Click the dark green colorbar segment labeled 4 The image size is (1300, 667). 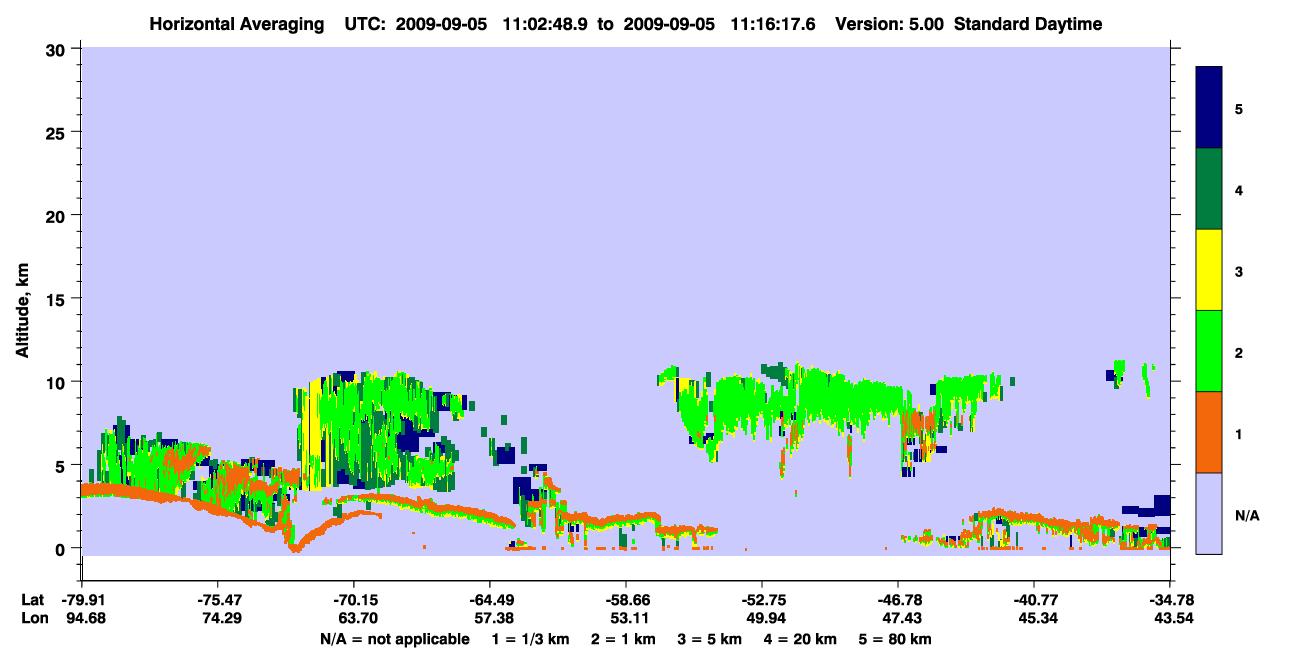tap(1209, 189)
